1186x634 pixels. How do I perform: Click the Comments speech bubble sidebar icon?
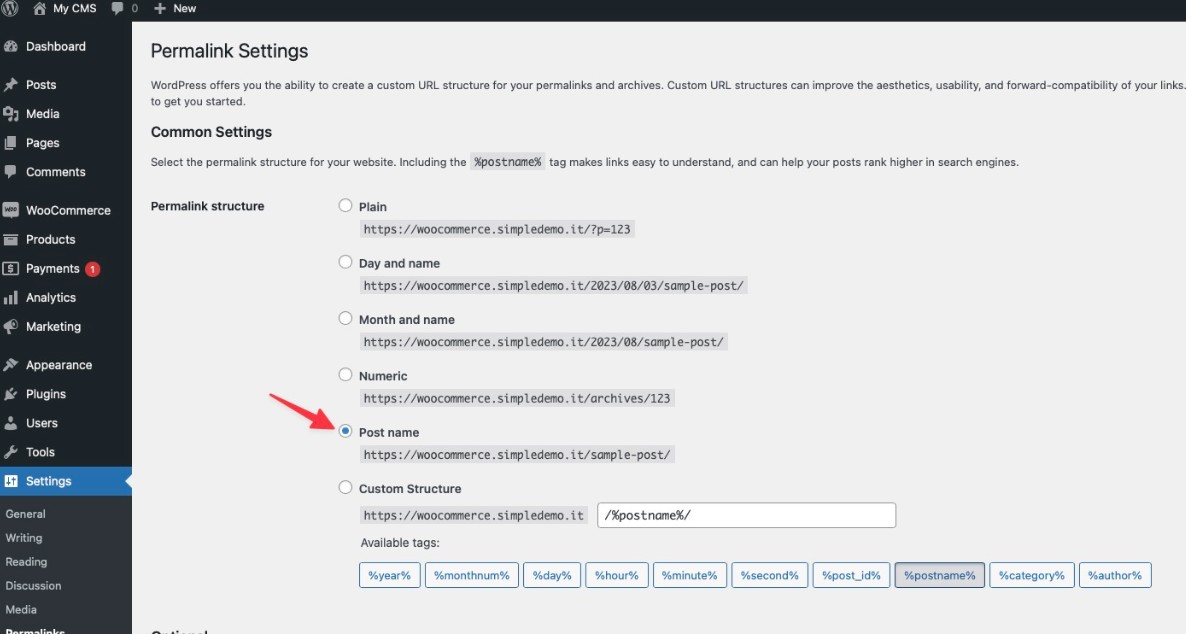[11, 172]
